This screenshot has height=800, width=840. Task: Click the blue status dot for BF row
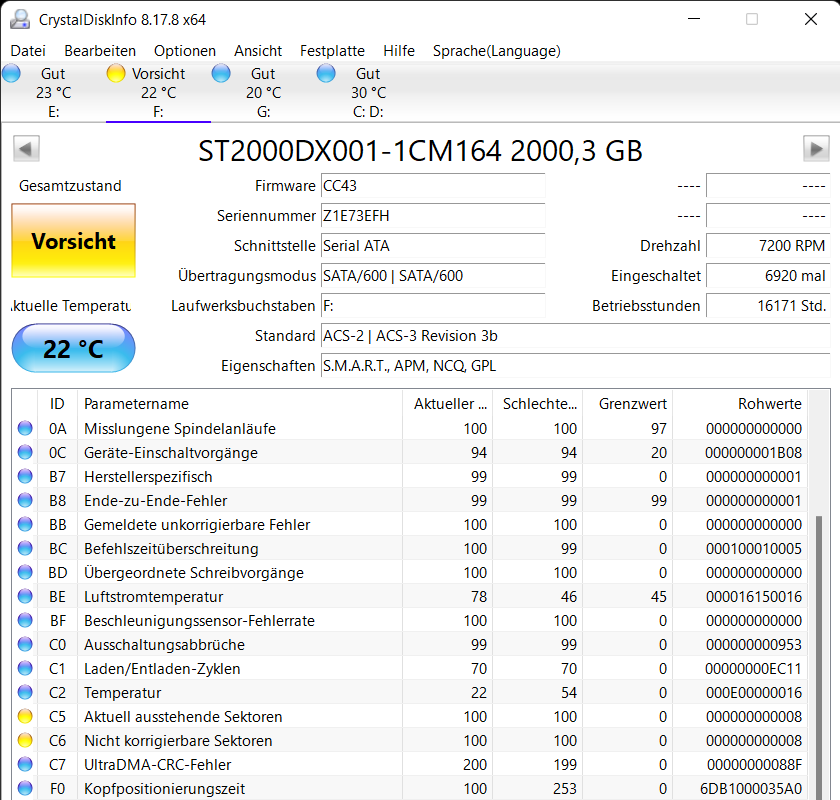pos(25,620)
